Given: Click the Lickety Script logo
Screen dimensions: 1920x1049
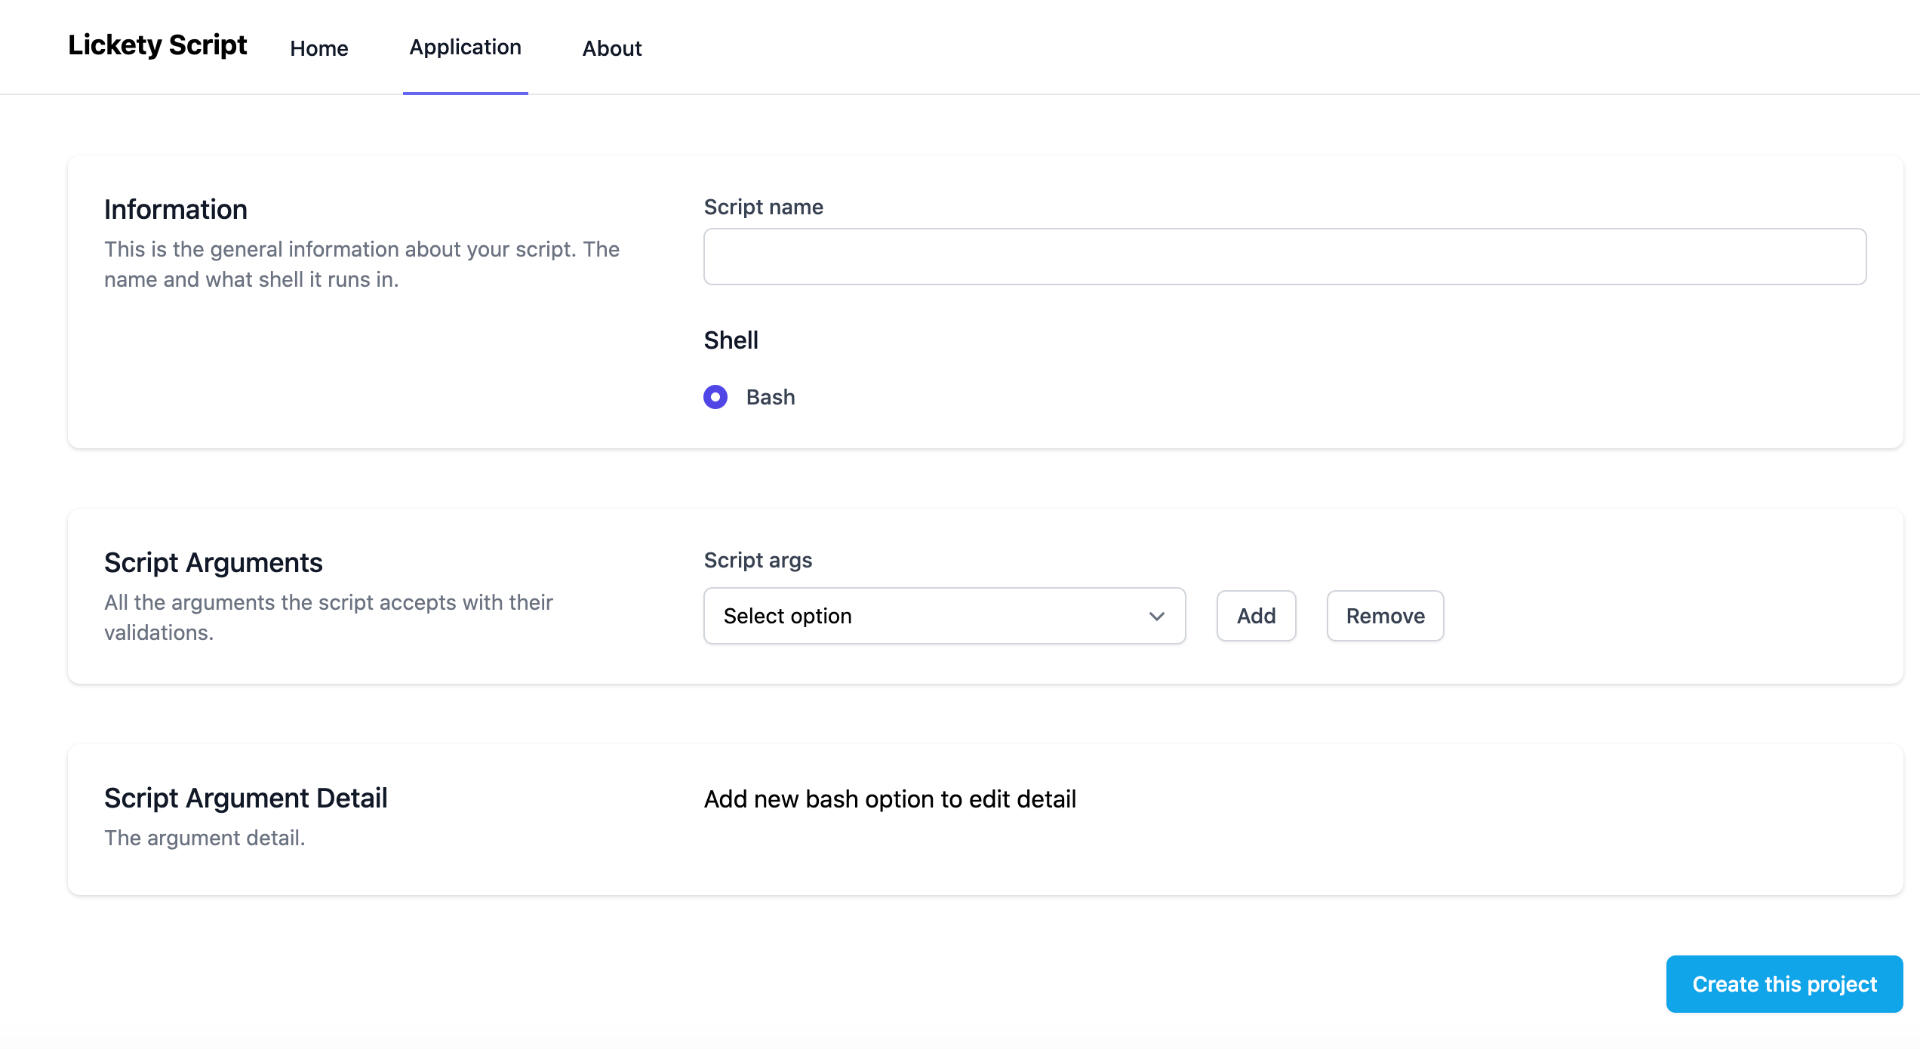Looking at the screenshot, I should (157, 46).
